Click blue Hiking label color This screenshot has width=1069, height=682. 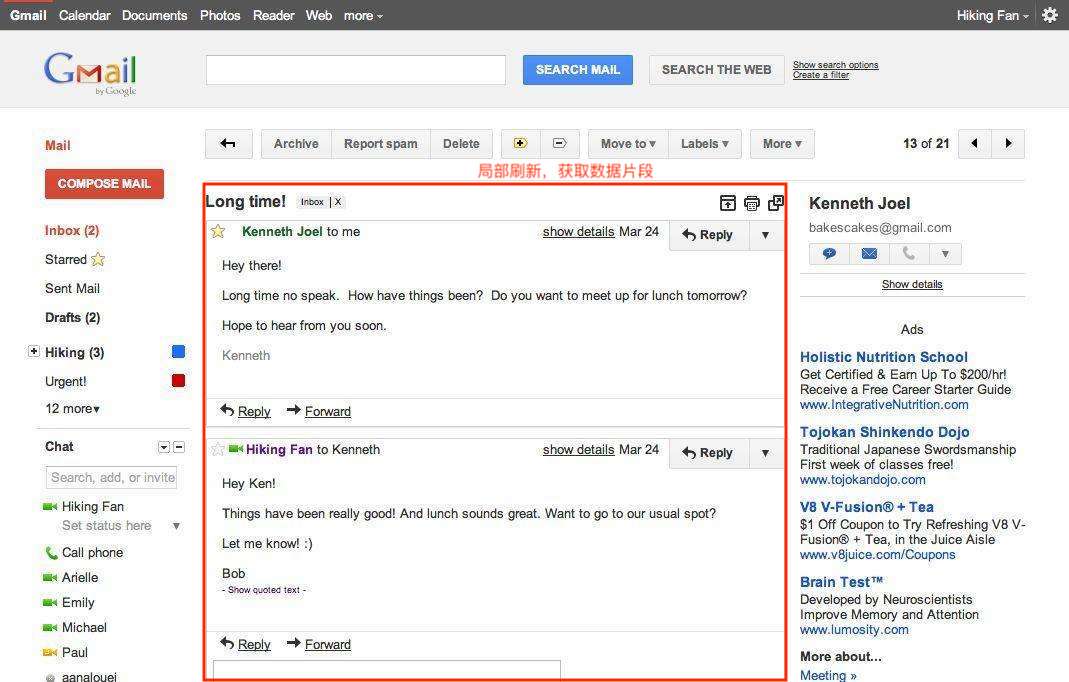pyautogui.click(x=179, y=352)
